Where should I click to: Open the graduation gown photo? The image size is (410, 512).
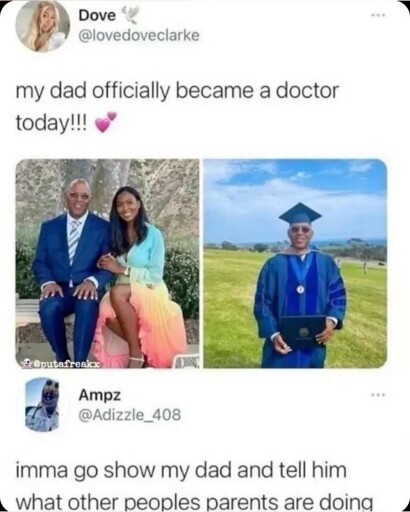tap(295, 264)
